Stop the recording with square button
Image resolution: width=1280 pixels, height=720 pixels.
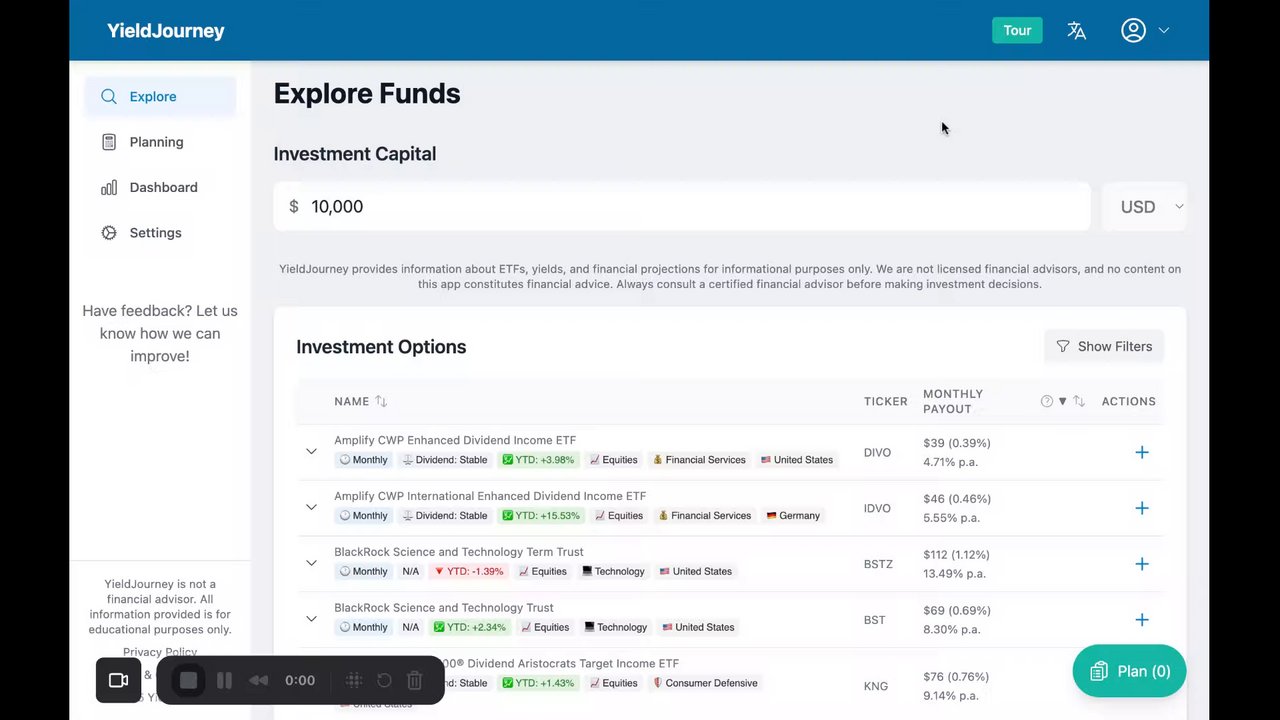pyautogui.click(x=188, y=680)
